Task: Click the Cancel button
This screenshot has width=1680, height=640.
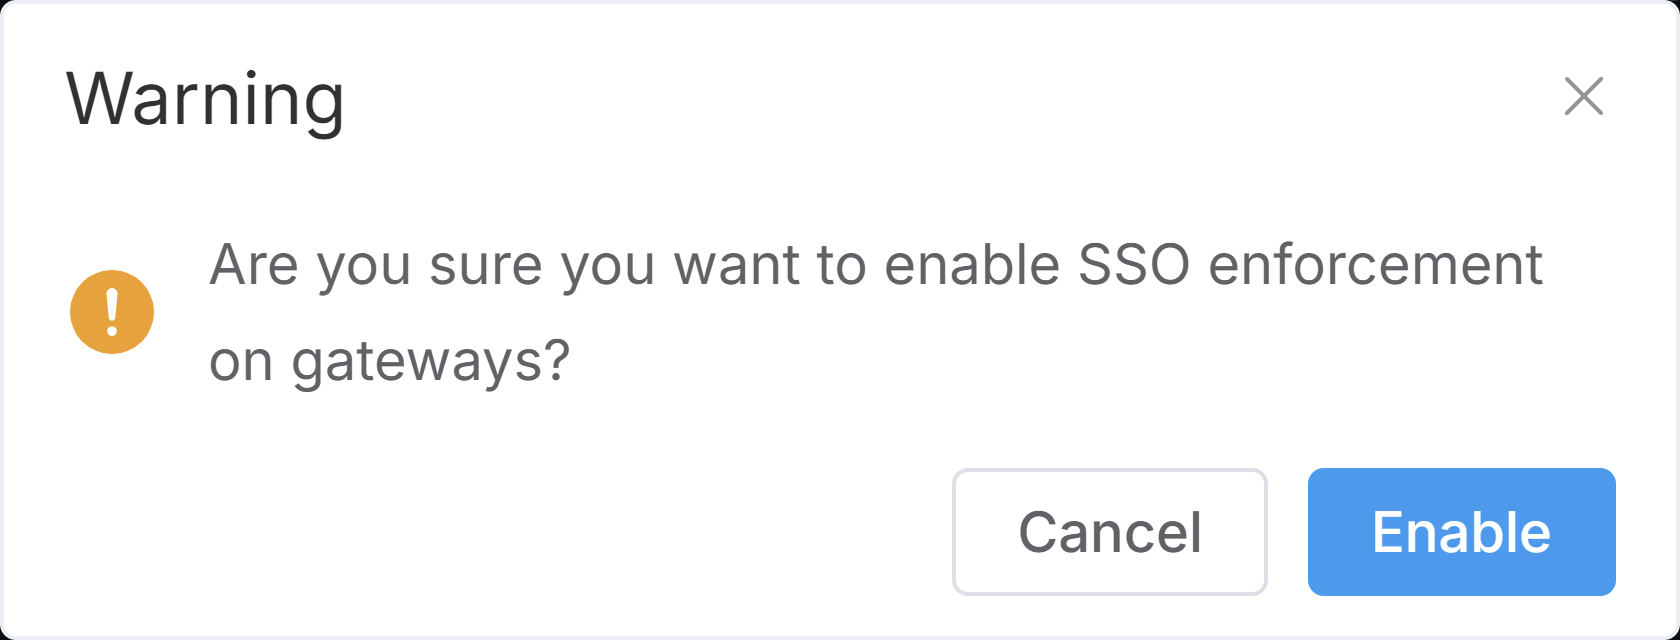Action: (x=1109, y=532)
